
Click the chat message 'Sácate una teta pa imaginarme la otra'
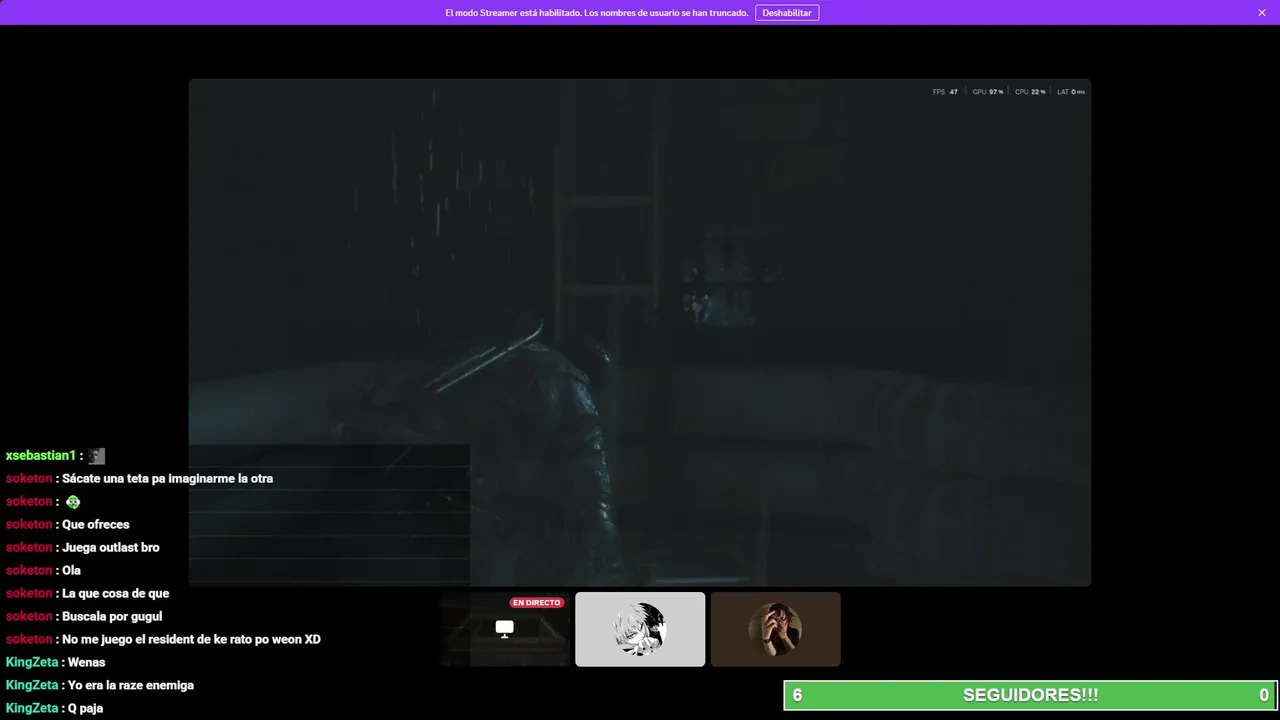[167, 479]
